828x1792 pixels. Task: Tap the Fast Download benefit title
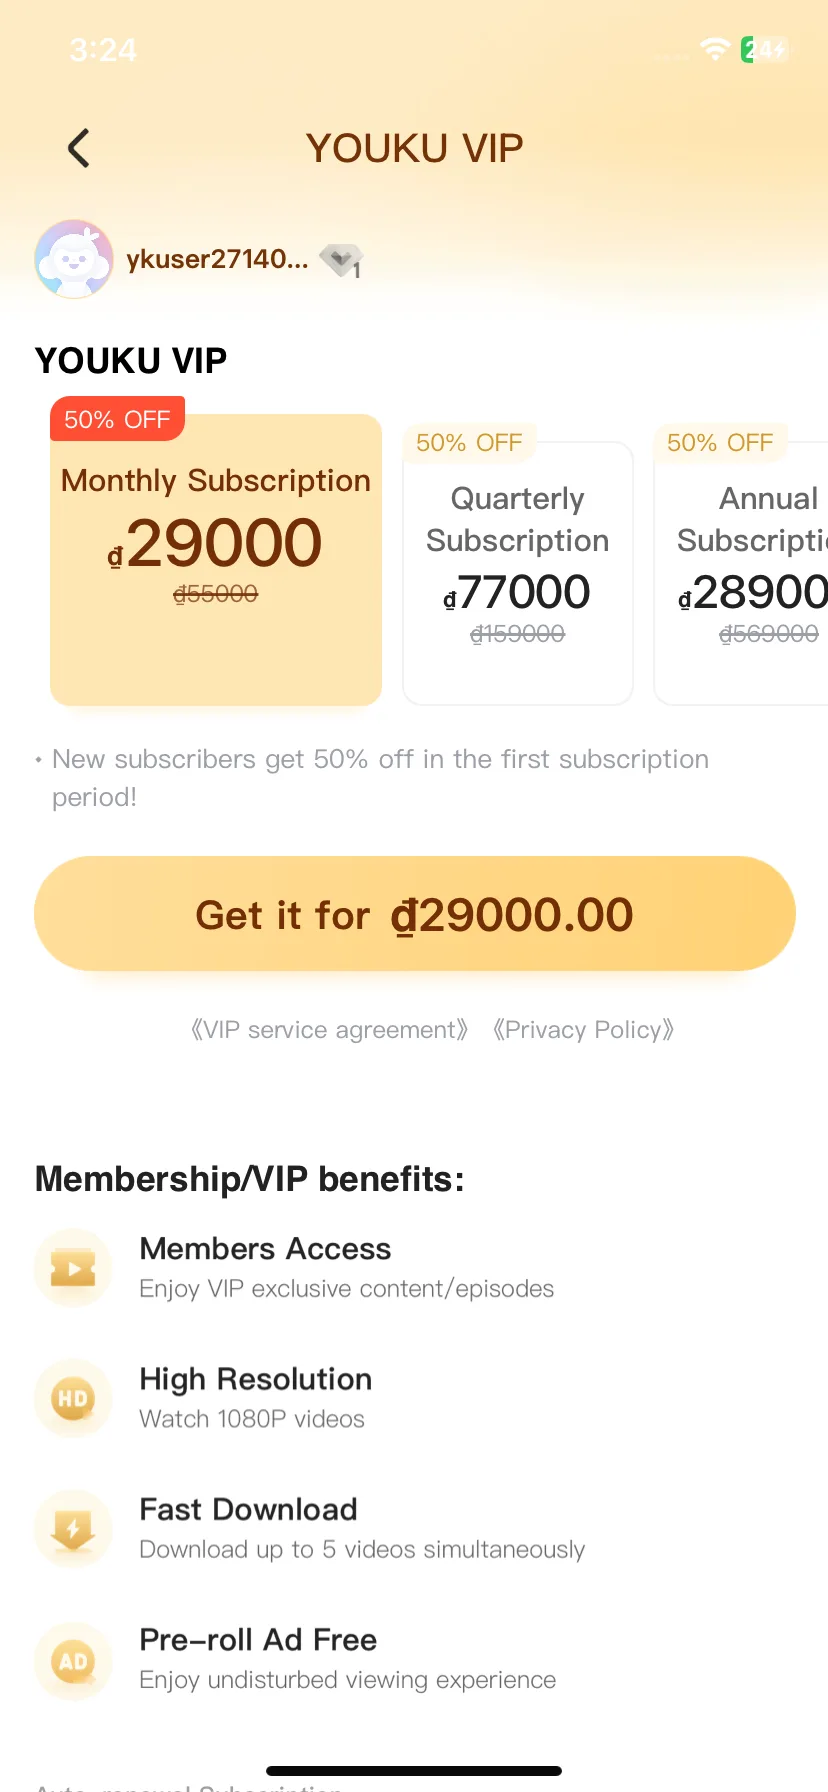pyautogui.click(x=248, y=1509)
